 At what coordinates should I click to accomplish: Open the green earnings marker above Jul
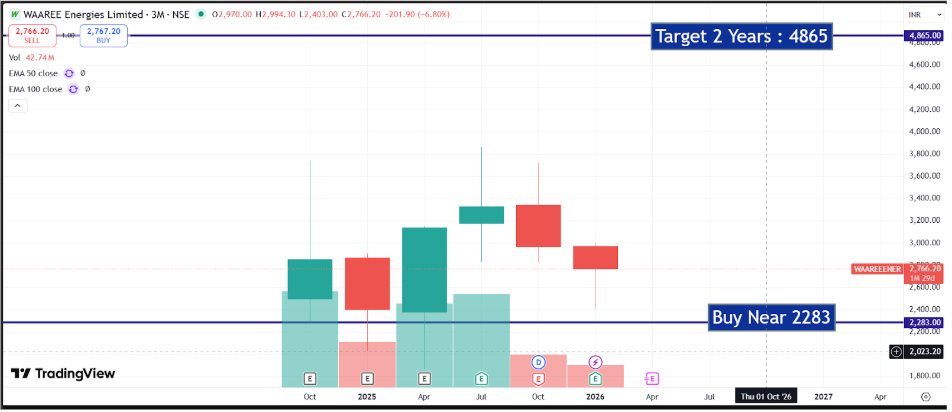click(481, 379)
